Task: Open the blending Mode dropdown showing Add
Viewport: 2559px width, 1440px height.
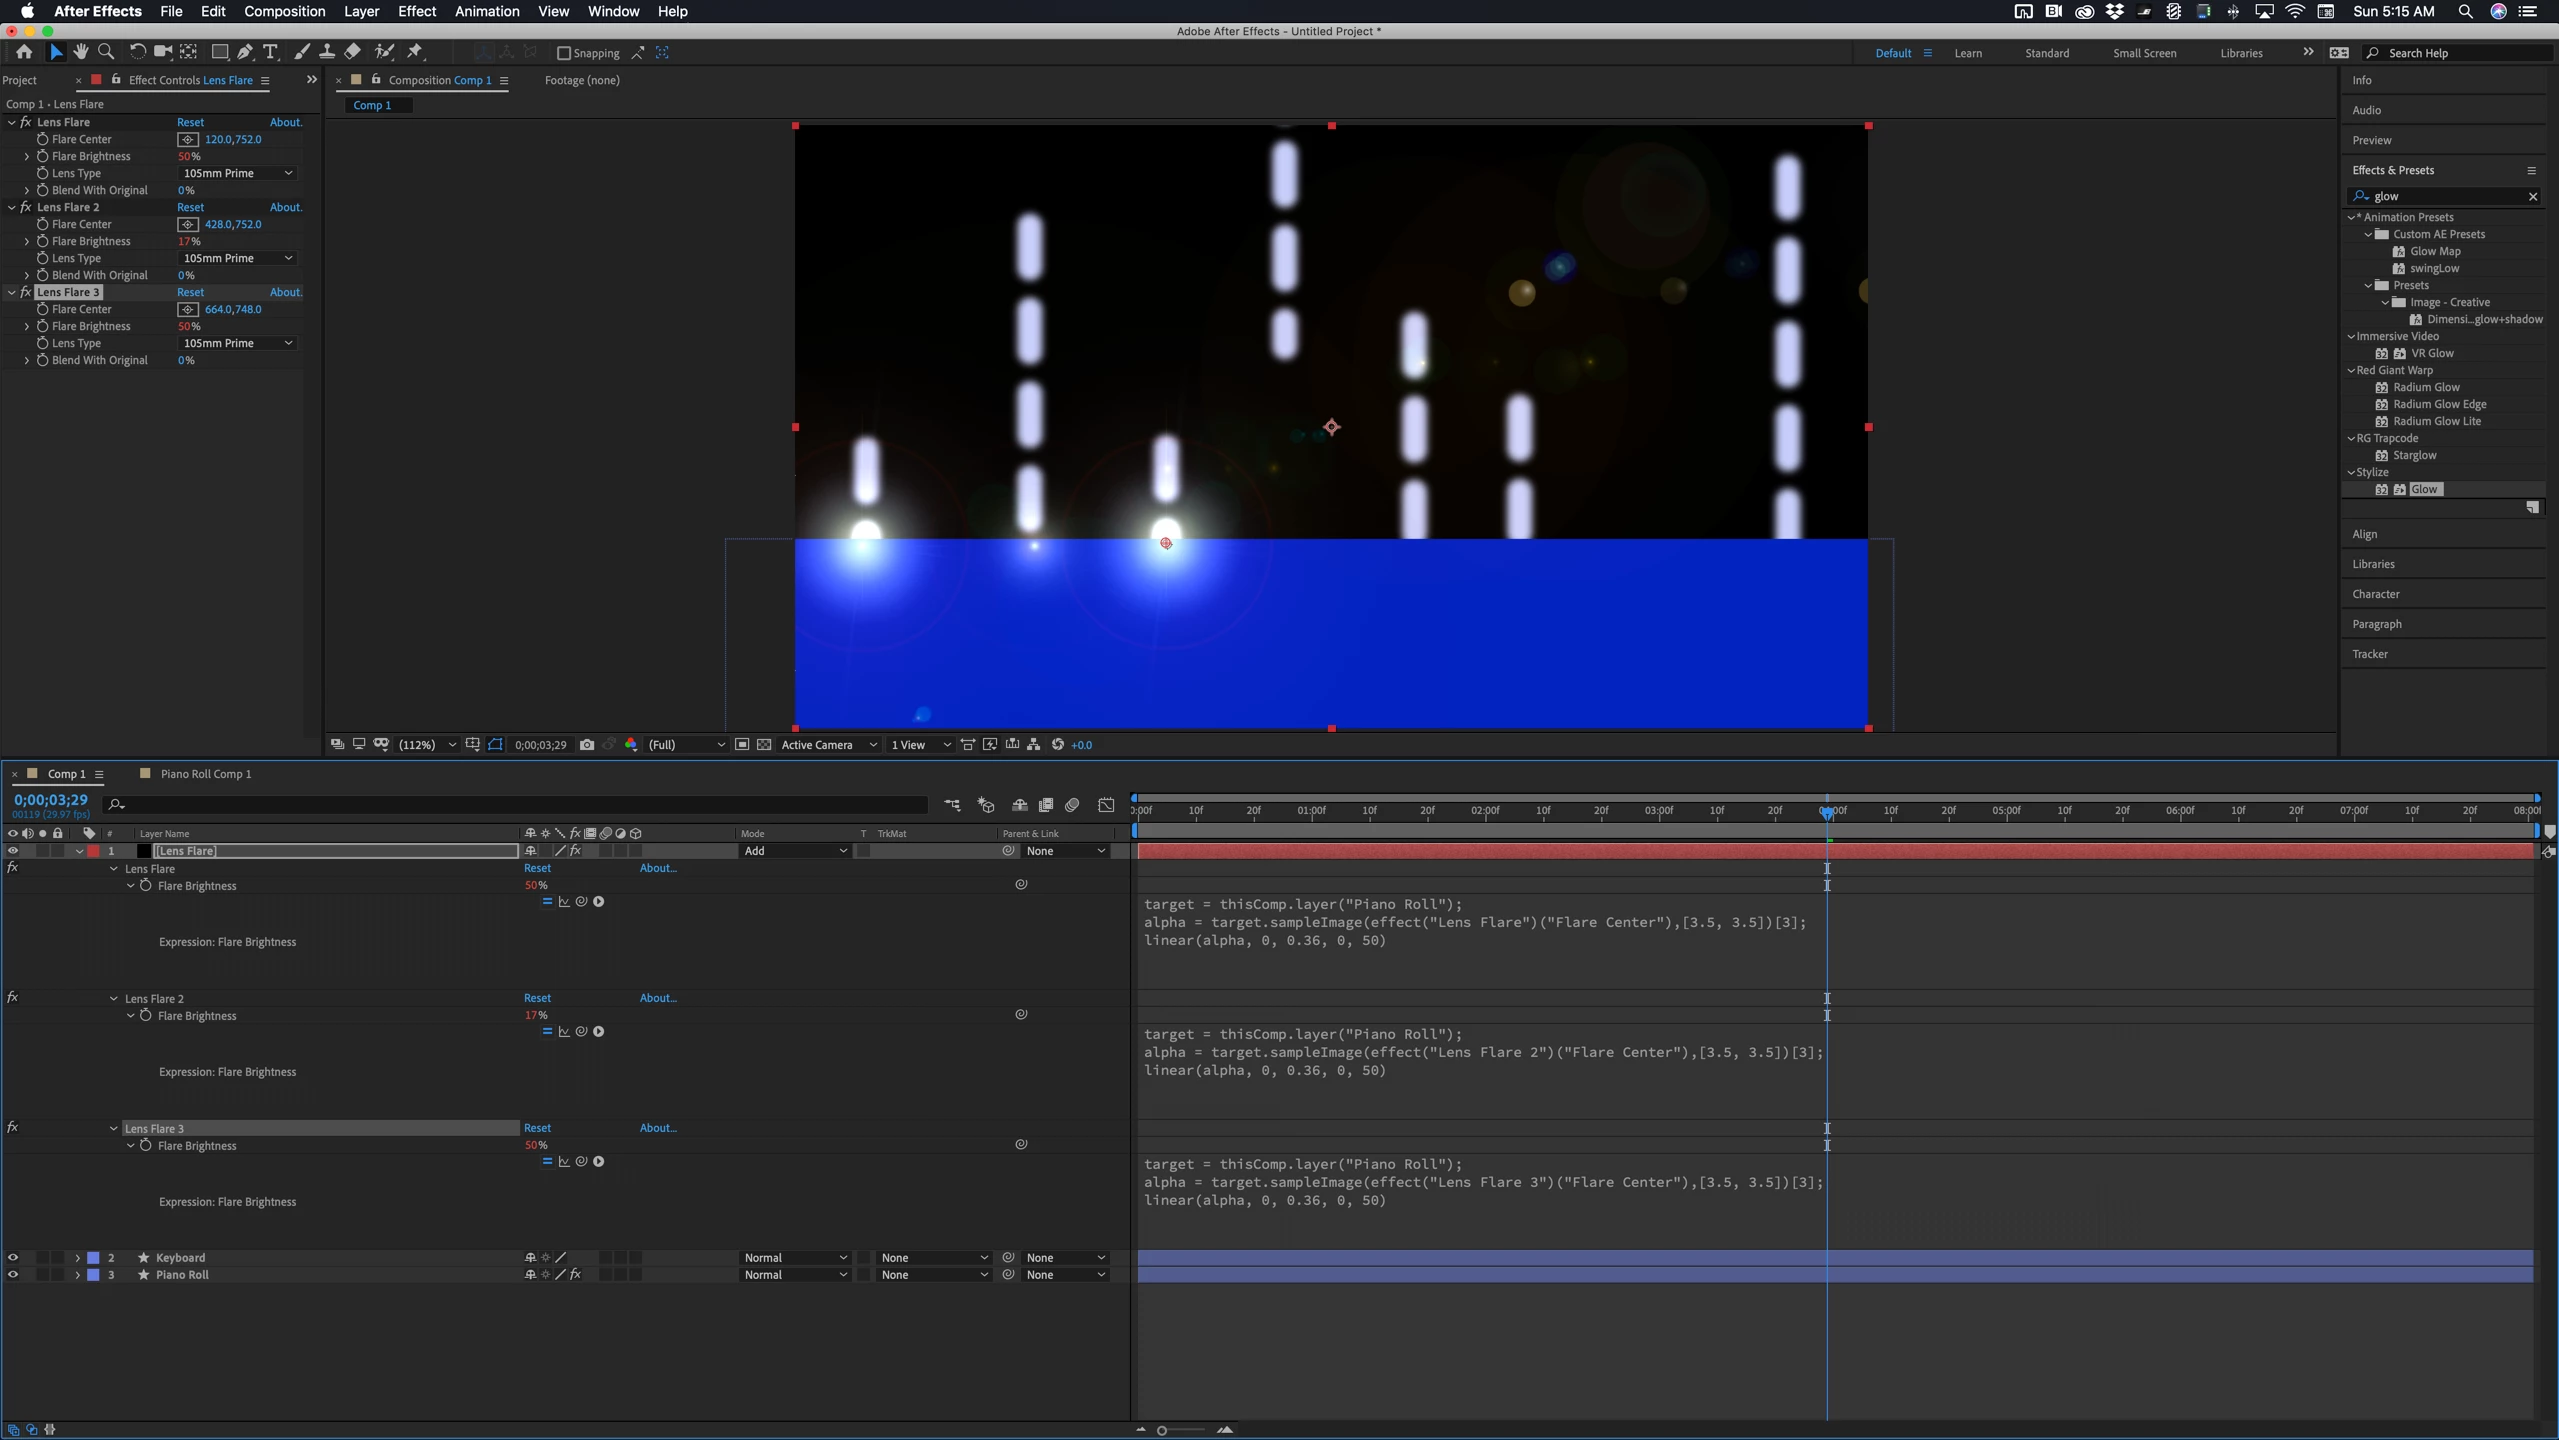Action: pyautogui.click(x=795, y=851)
